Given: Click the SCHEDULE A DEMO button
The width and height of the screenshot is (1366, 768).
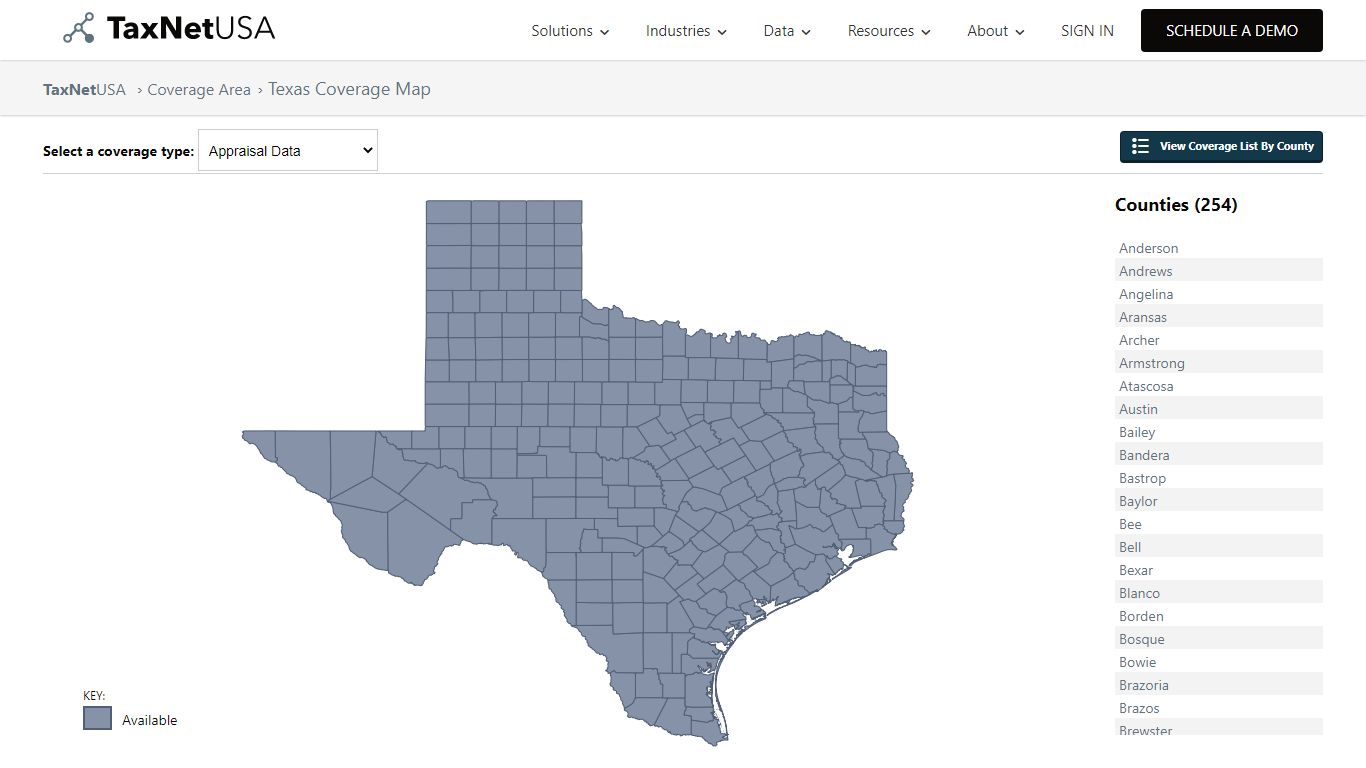Looking at the screenshot, I should (x=1232, y=31).
